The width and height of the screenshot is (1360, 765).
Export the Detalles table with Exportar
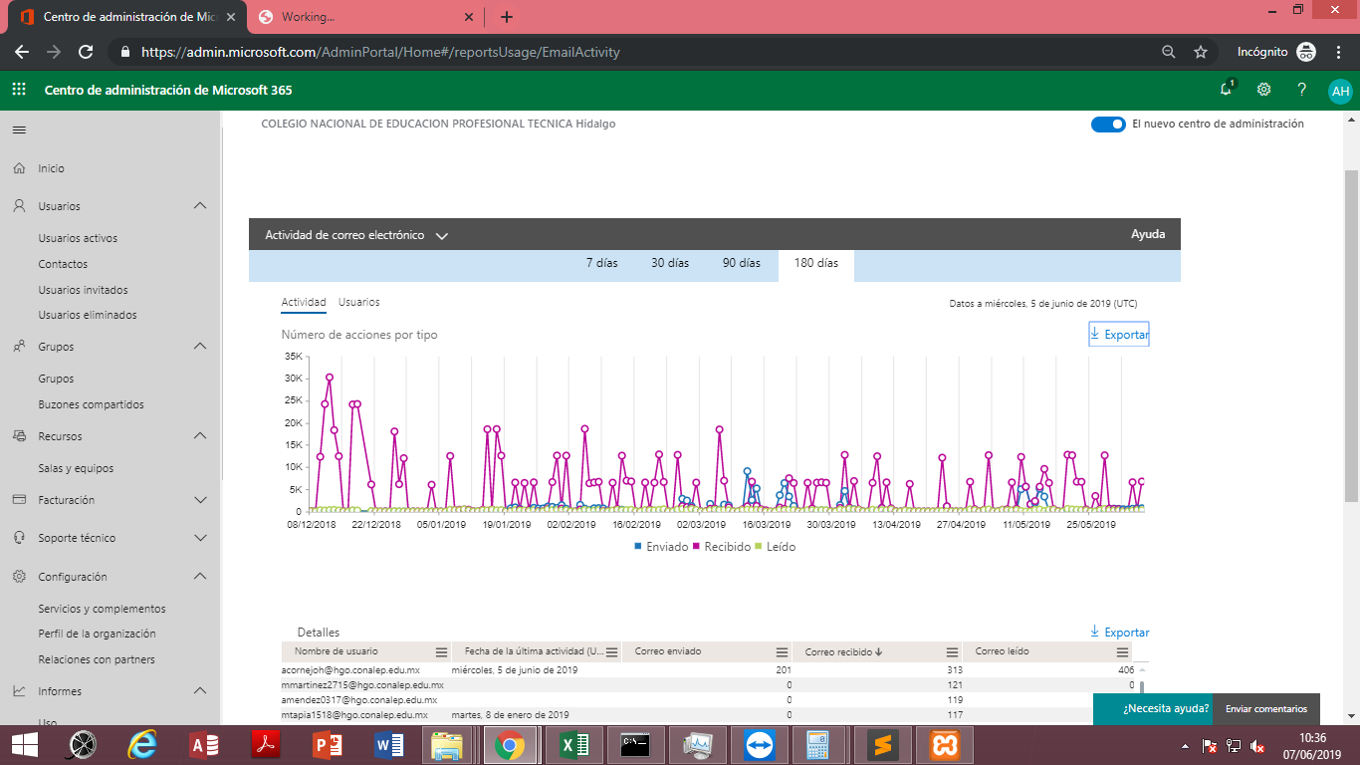[1119, 632]
